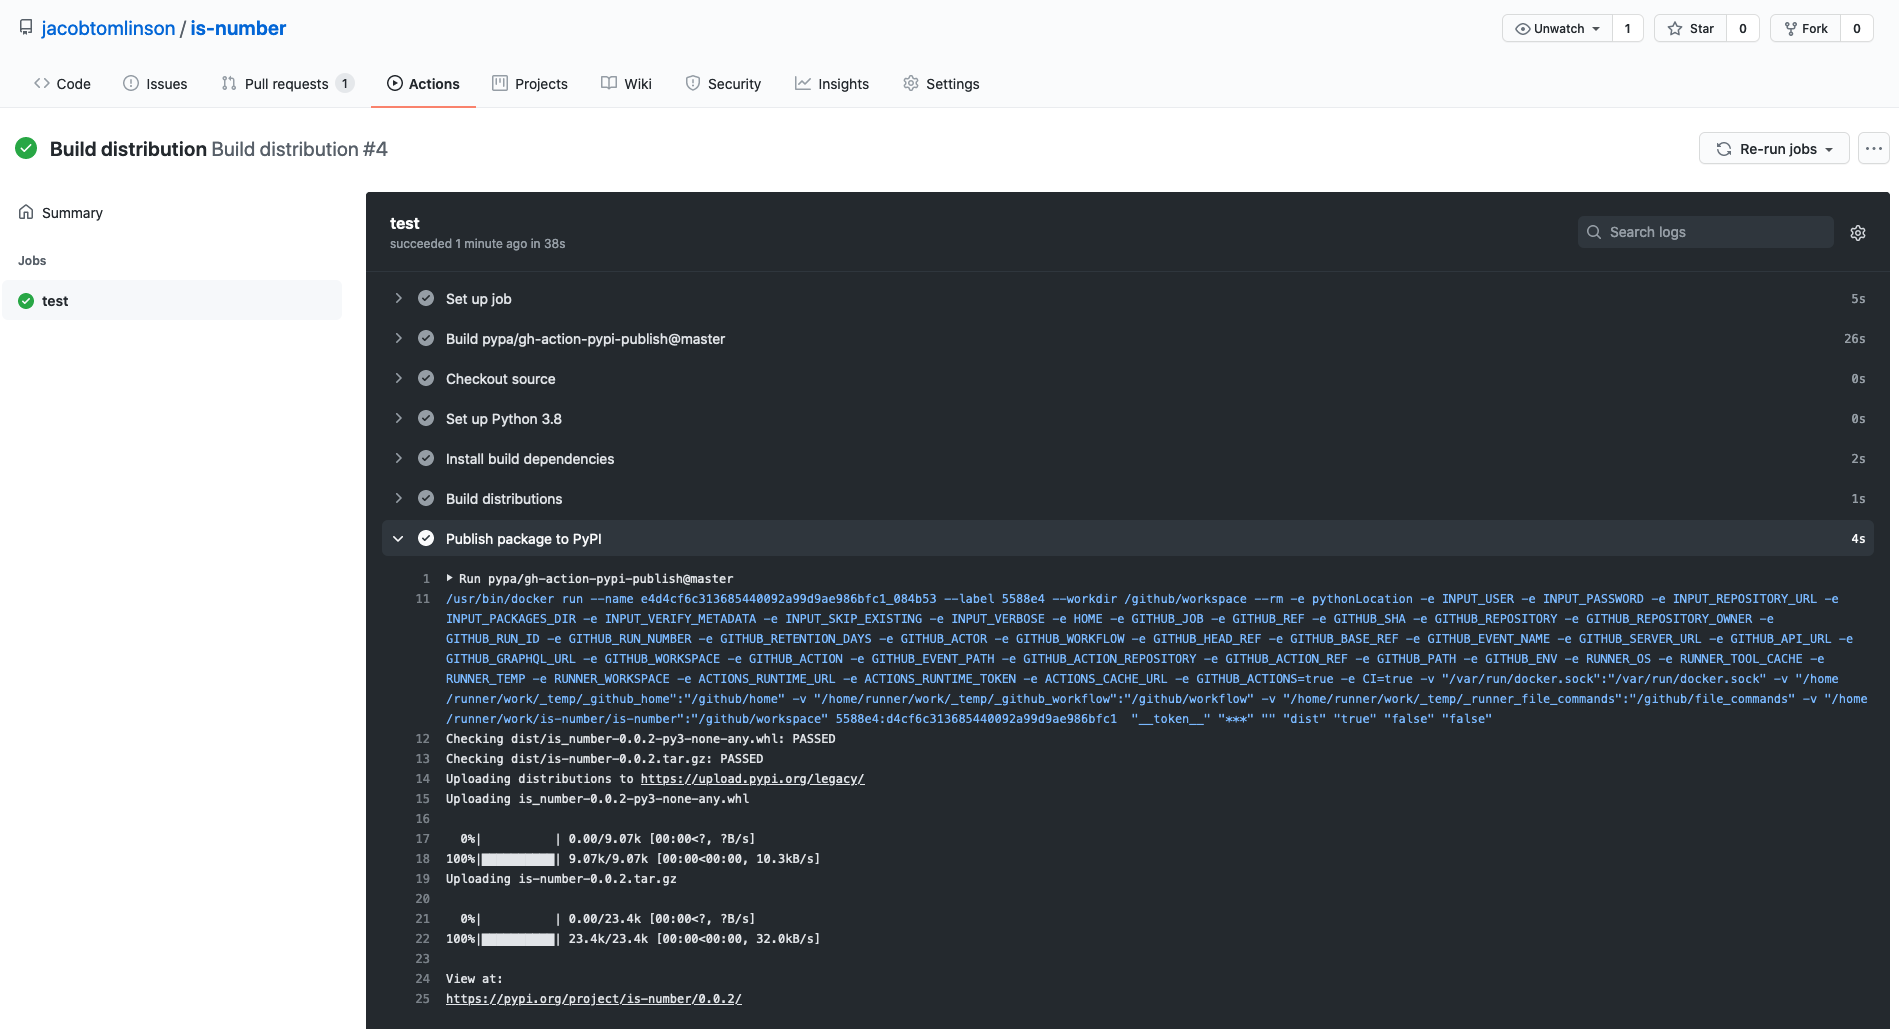Open the Insights graph icon
Image resolution: width=1899 pixels, height=1029 pixels.
[x=802, y=83]
